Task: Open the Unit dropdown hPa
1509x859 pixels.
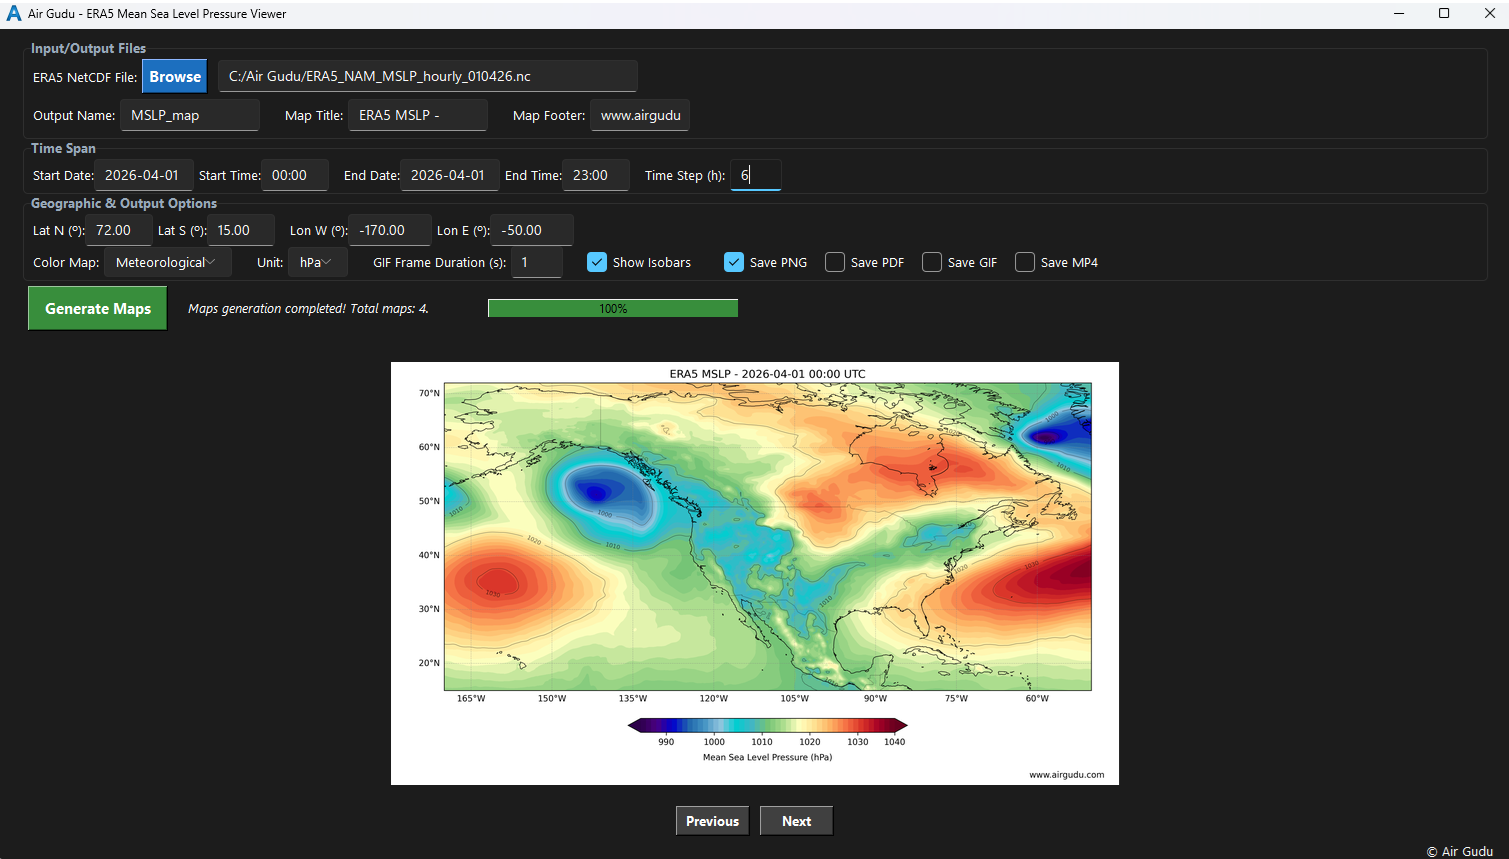Action: (x=318, y=262)
